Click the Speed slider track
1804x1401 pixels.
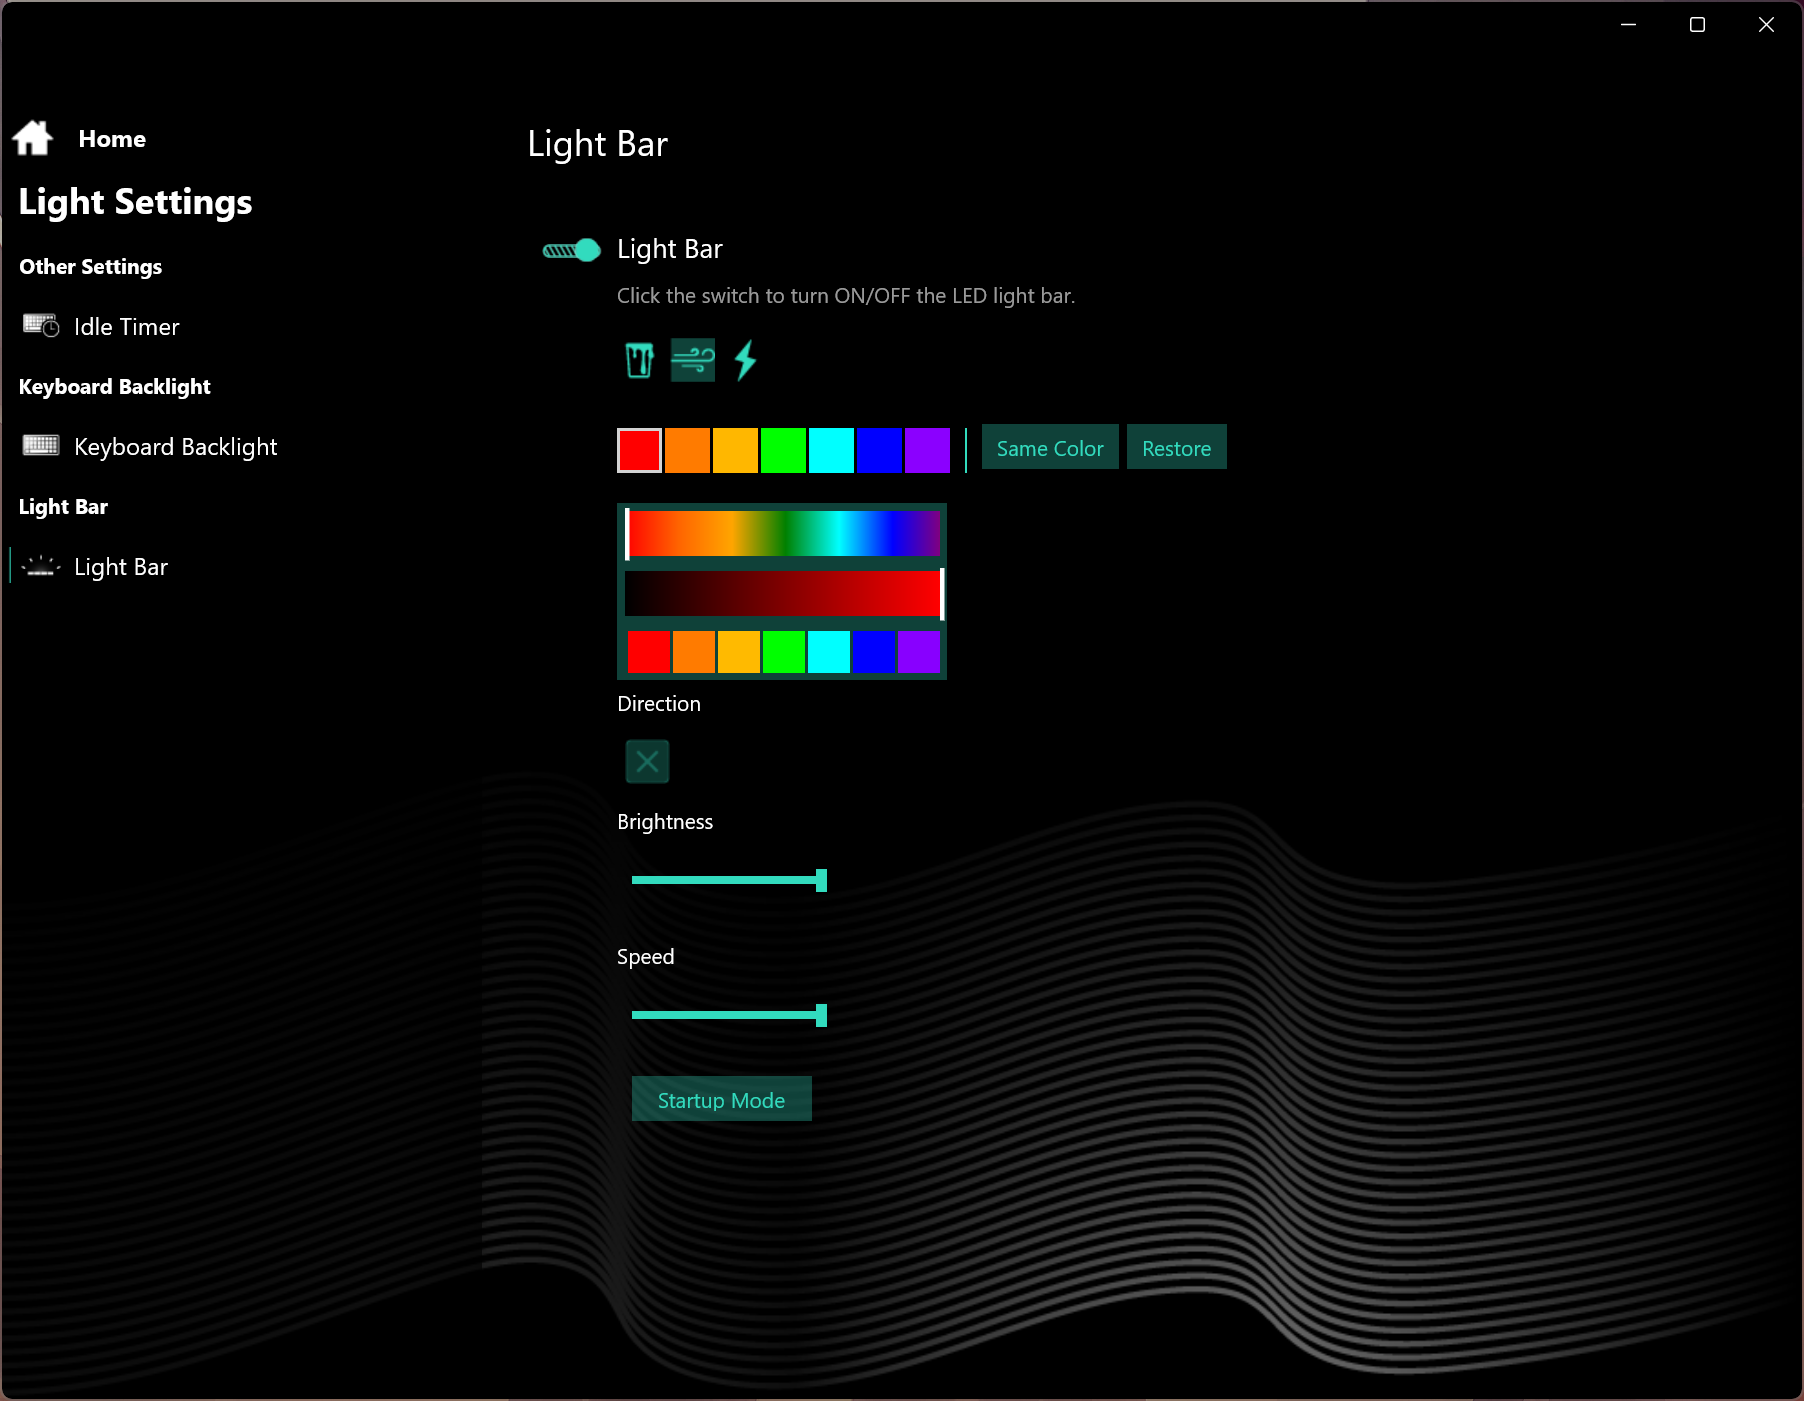tap(729, 1015)
